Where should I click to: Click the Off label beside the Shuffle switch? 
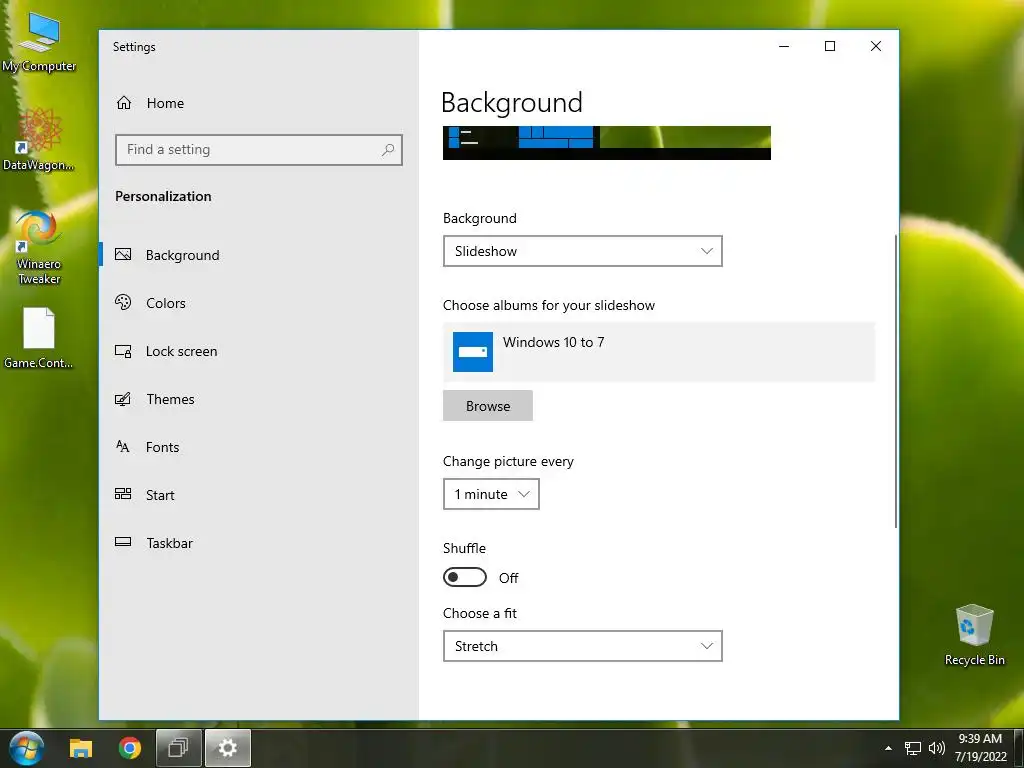(509, 578)
